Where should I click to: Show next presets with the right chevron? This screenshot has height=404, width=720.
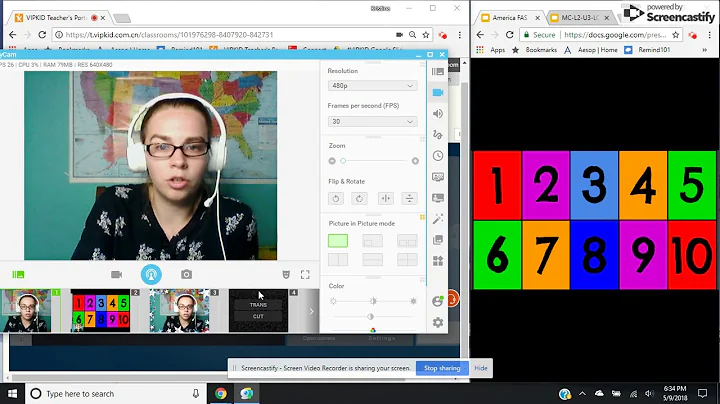click(x=311, y=311)
